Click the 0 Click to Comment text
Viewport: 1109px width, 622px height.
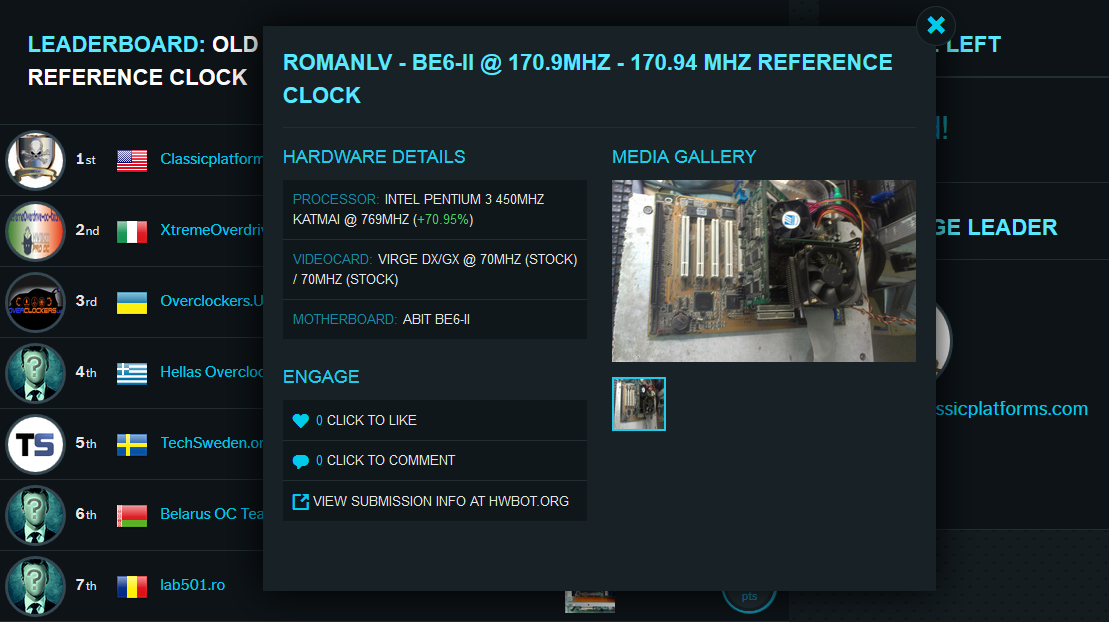pos(385,461)
